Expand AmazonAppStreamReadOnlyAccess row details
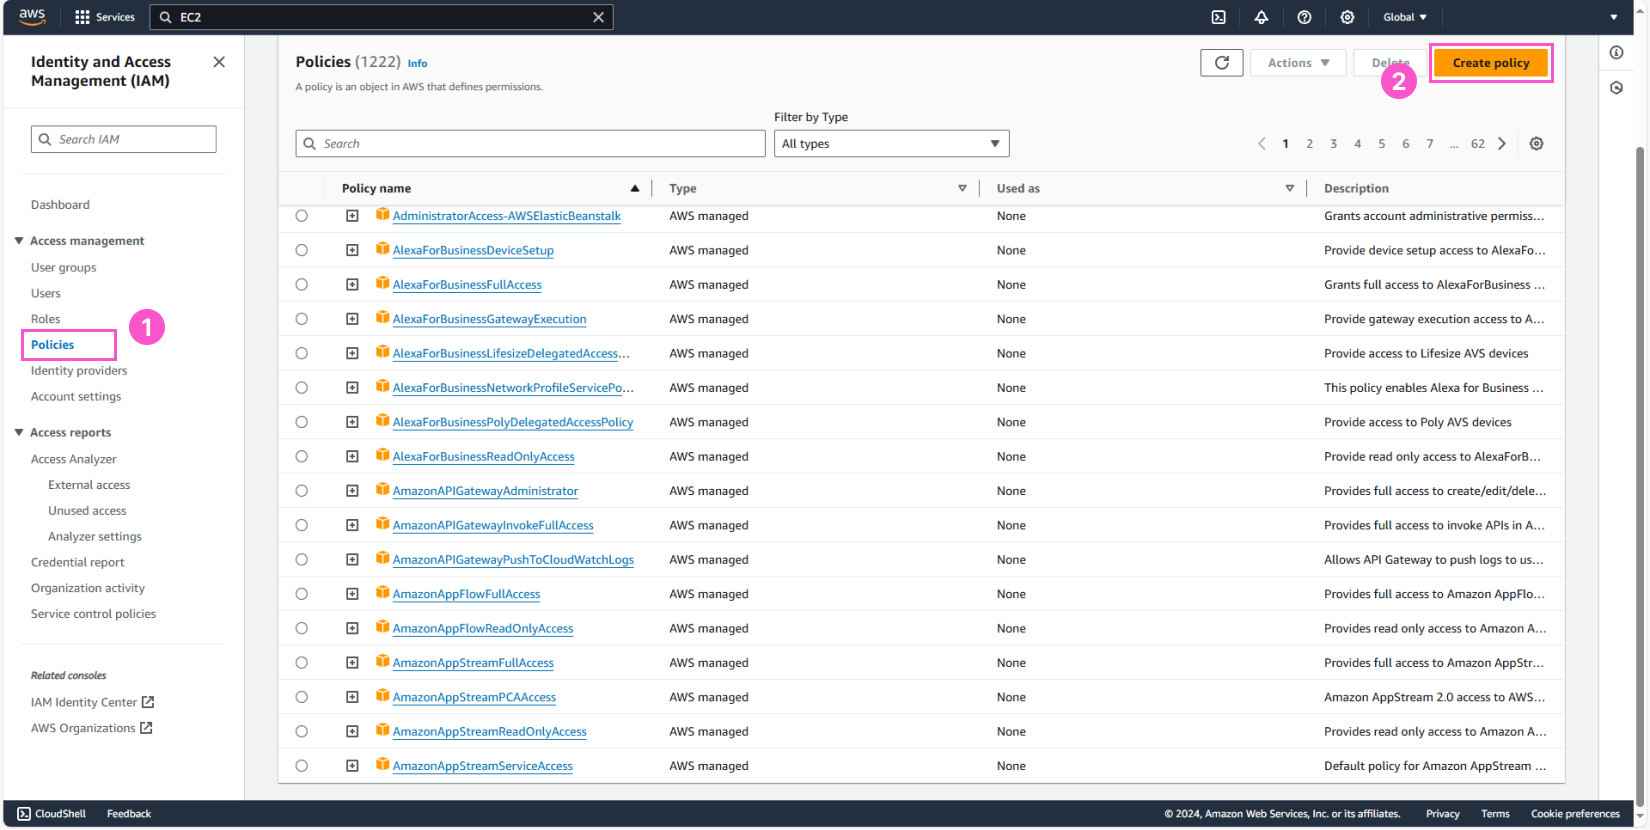The width and height of the screenshot is (1650, 830). tap(352, 732)
